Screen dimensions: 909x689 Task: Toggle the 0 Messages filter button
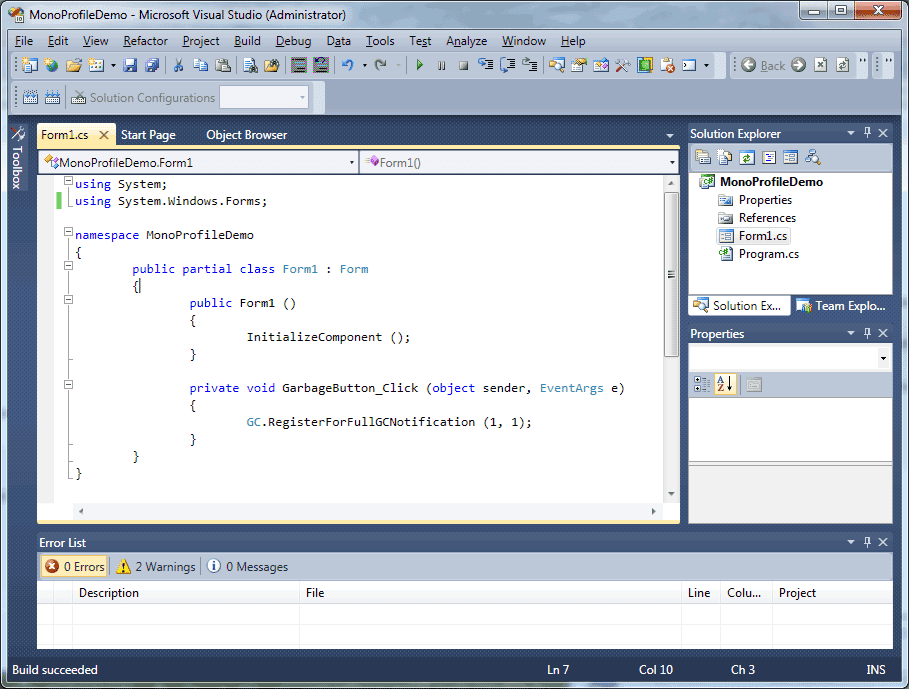tap(248, 566)
